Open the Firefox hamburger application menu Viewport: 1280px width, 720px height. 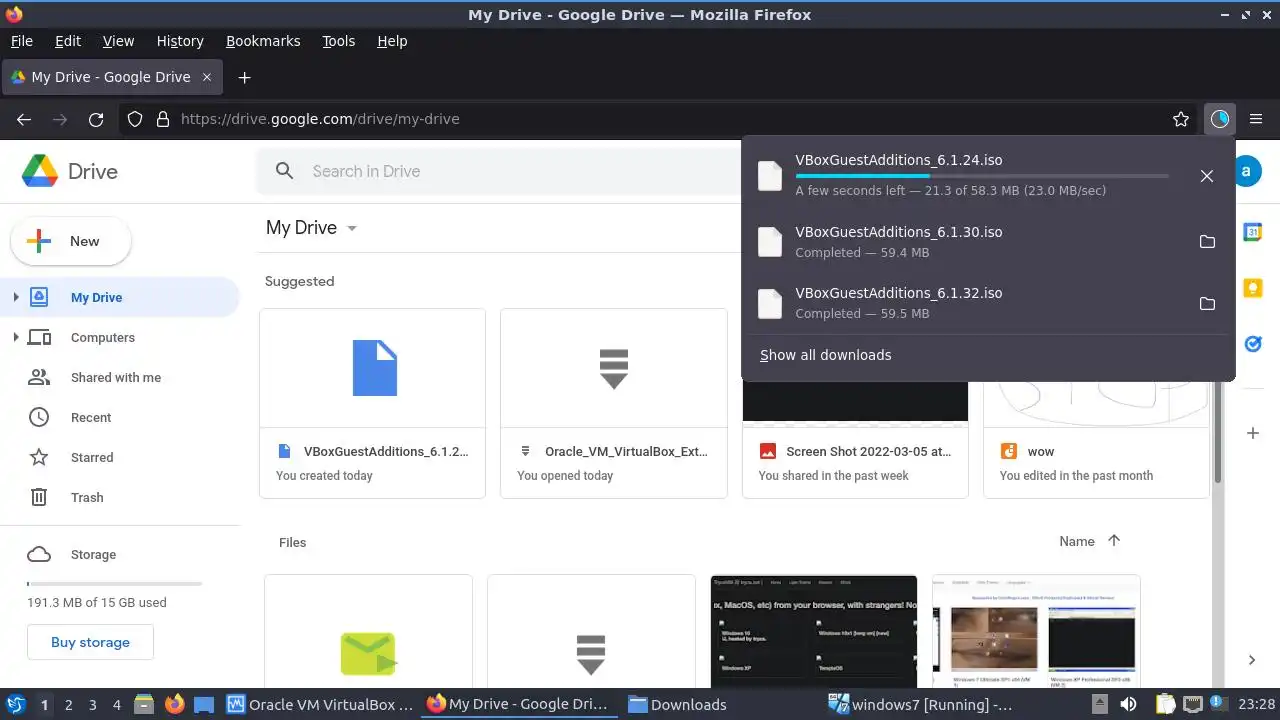point(1257,119)
